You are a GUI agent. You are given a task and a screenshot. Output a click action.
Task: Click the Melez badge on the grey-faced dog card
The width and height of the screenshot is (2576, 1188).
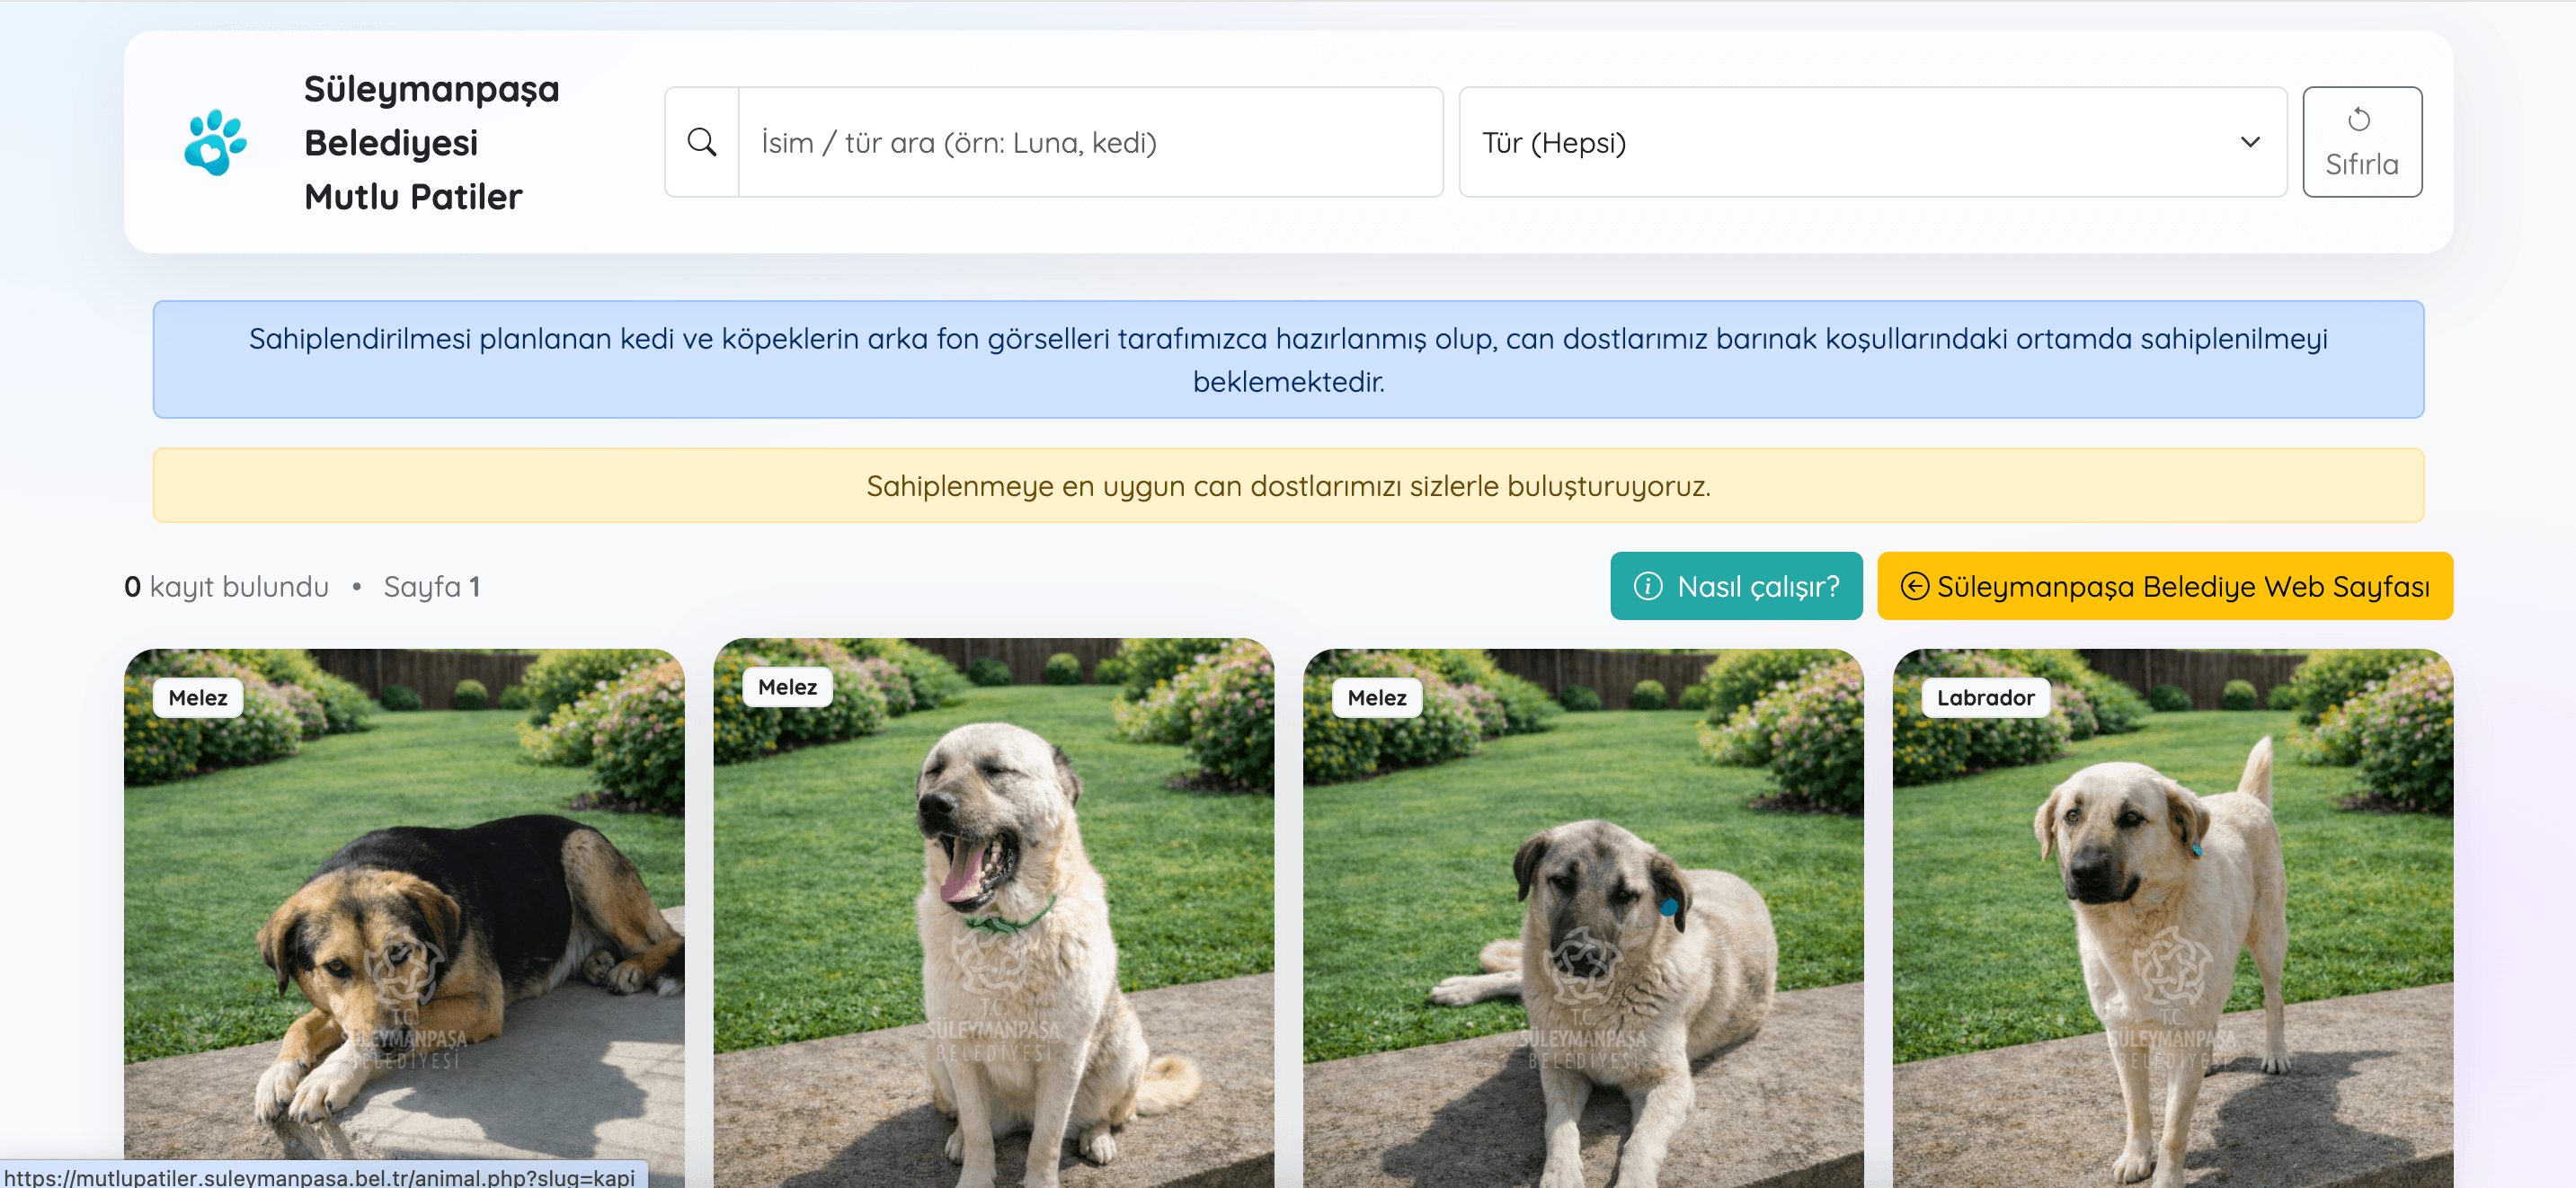1377,698
